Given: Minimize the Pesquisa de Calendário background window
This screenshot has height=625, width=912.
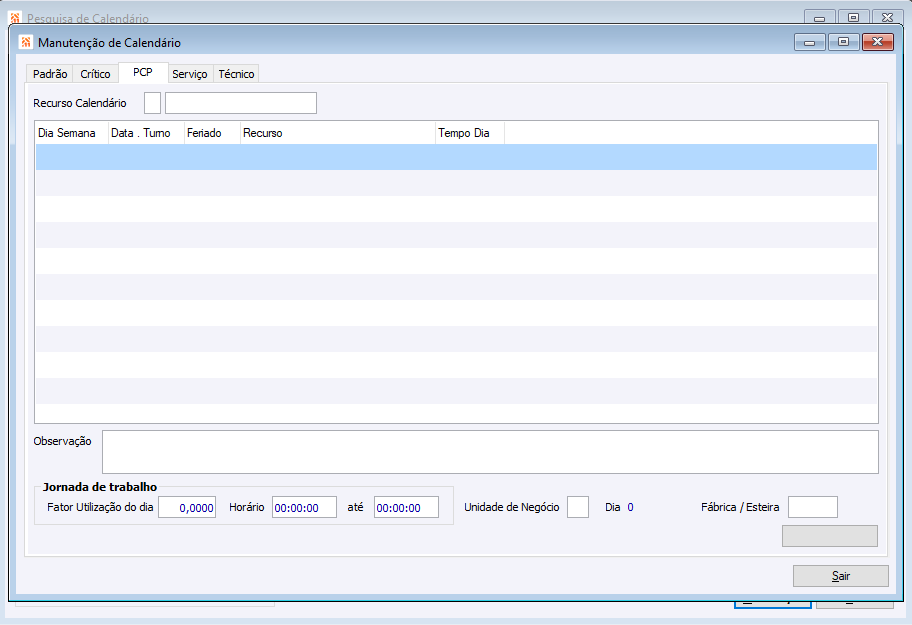Looking at the screenshot, I should click(x=820, y=17).
